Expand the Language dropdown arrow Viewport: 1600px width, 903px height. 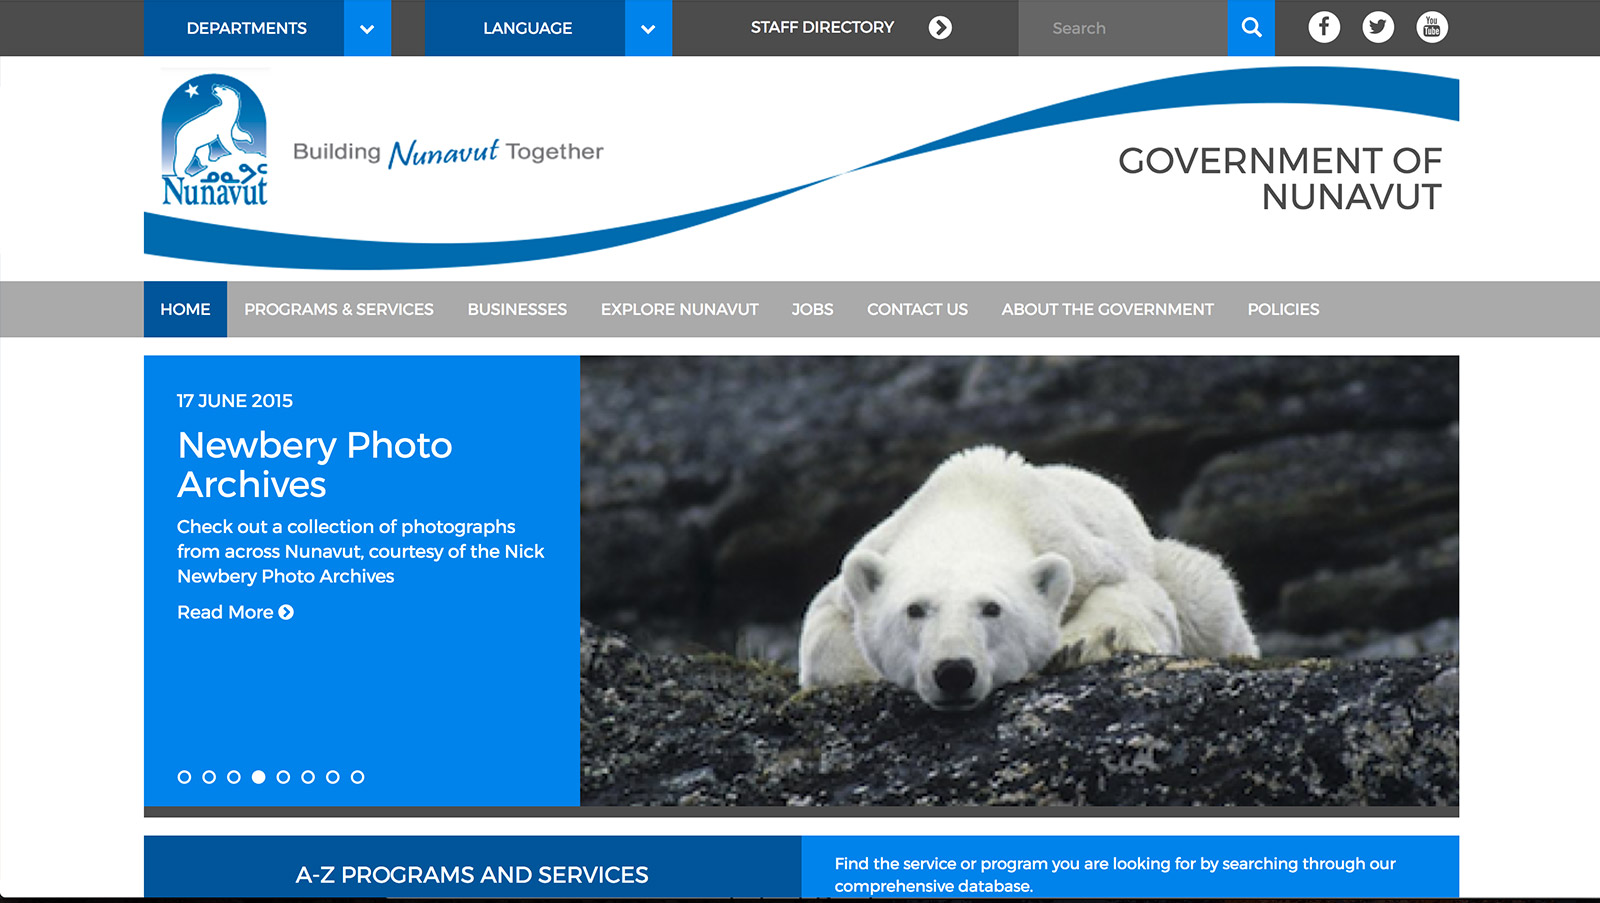pos(648,28)
